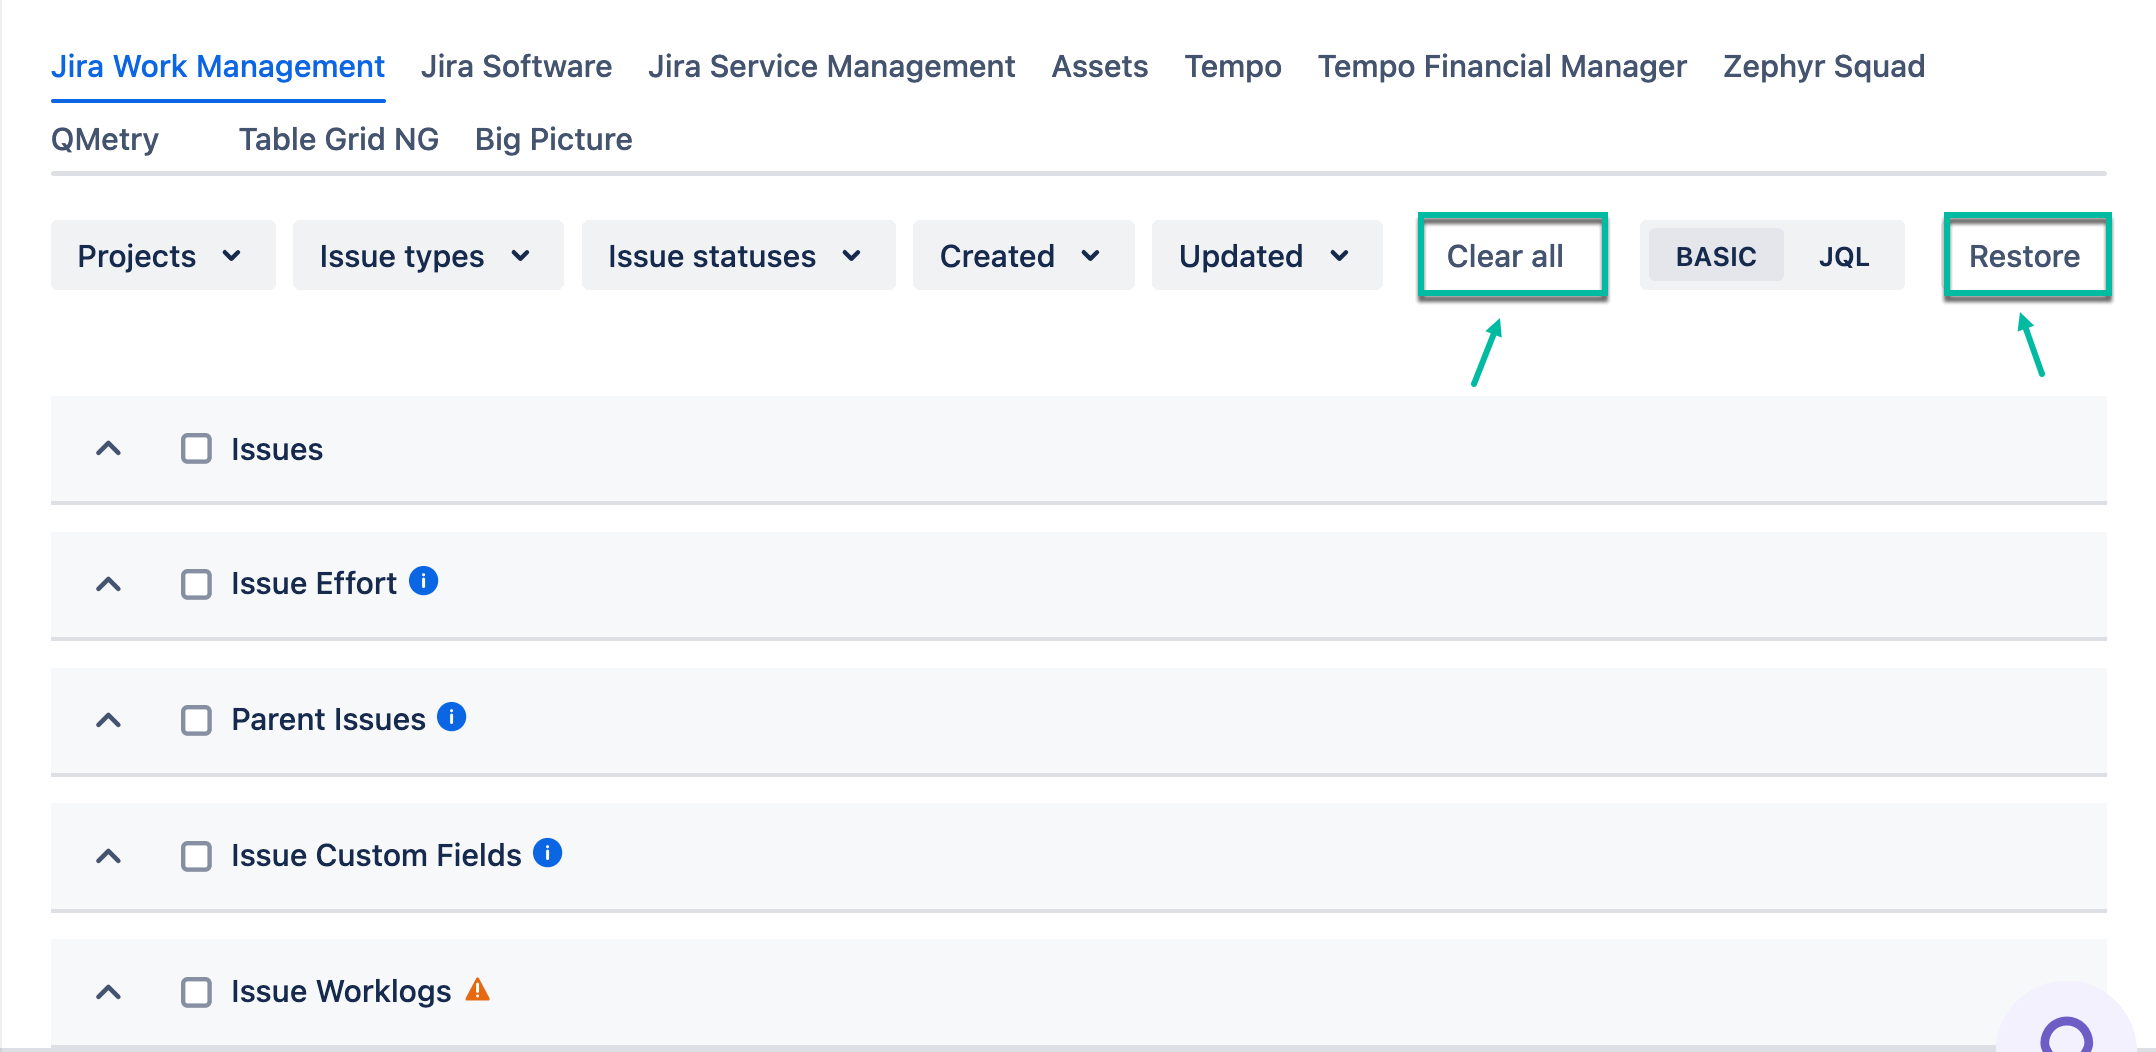The width and height of the screenshot is (2156, 1052).
Task: Open the Assets tab
Action: point(1099,66)
